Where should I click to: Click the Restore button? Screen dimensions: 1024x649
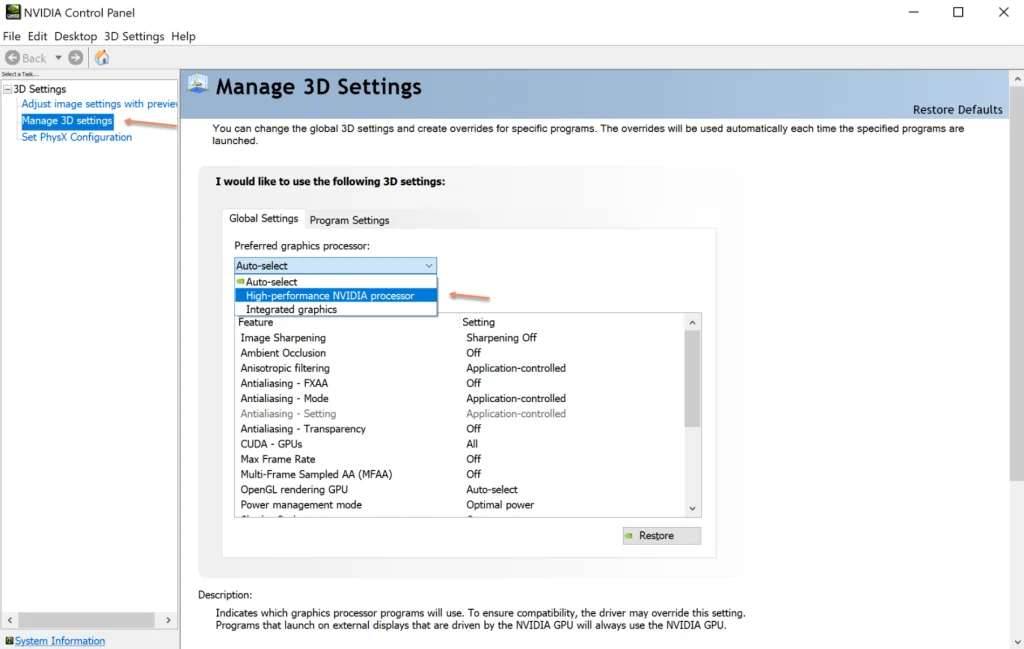[x=661, y=536]
